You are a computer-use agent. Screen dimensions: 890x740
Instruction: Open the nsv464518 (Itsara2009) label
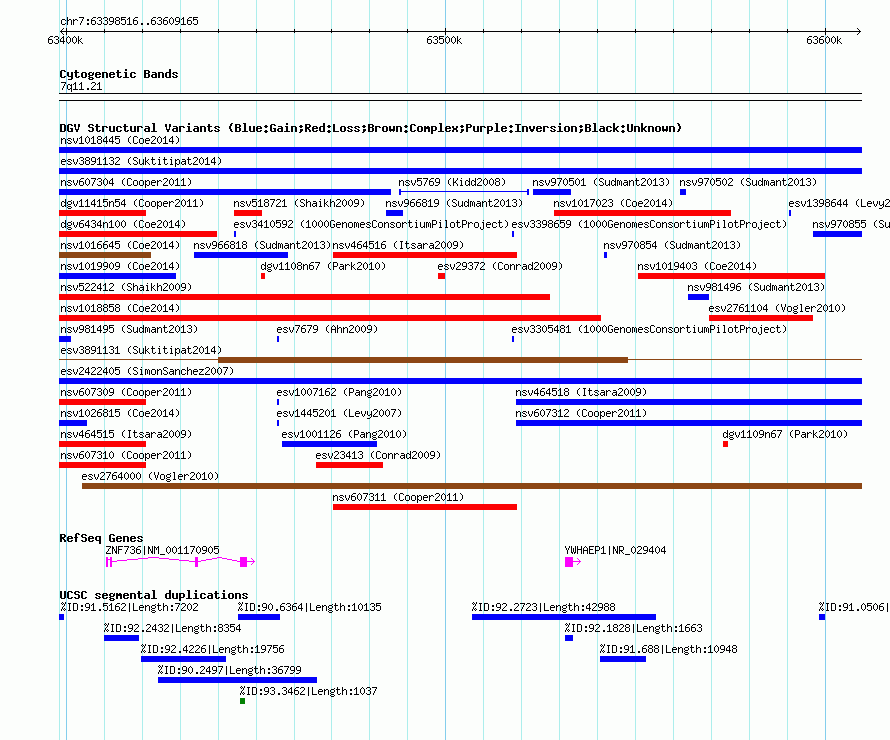[x=581, y=392]
